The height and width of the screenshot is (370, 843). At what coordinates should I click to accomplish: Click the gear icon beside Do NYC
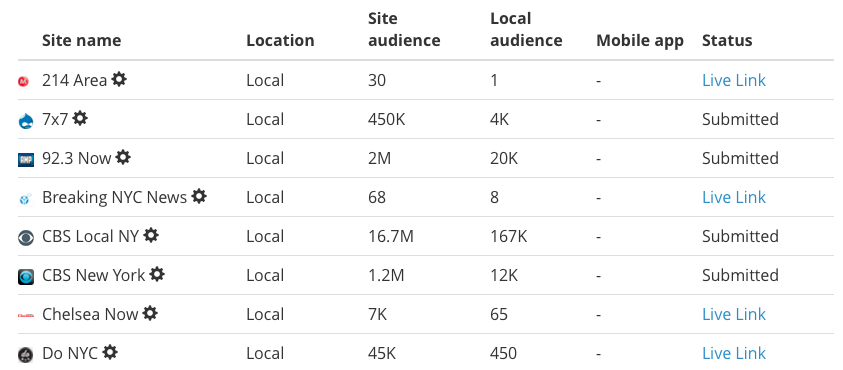click(110, 352)
